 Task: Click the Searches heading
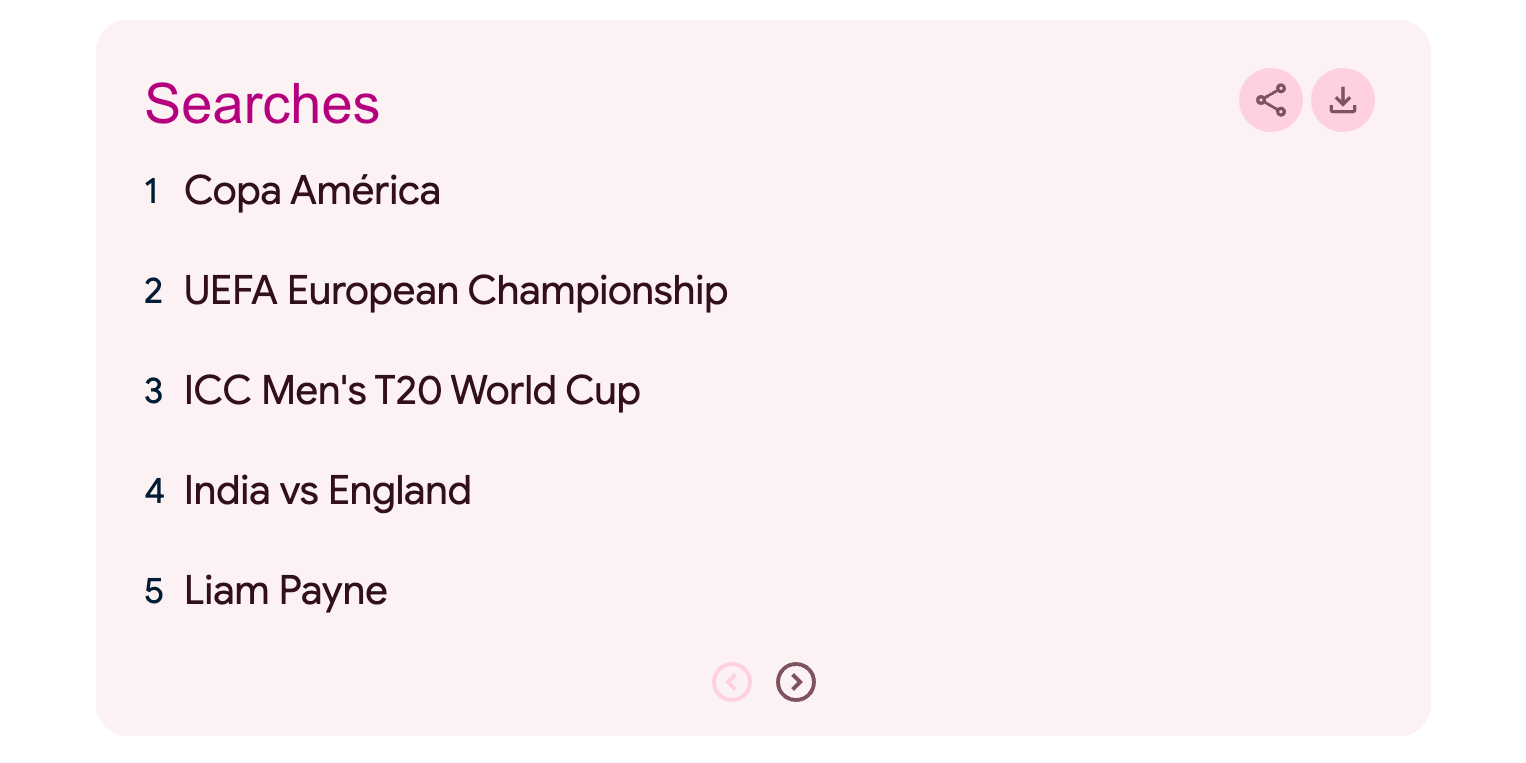click(262, 103)
